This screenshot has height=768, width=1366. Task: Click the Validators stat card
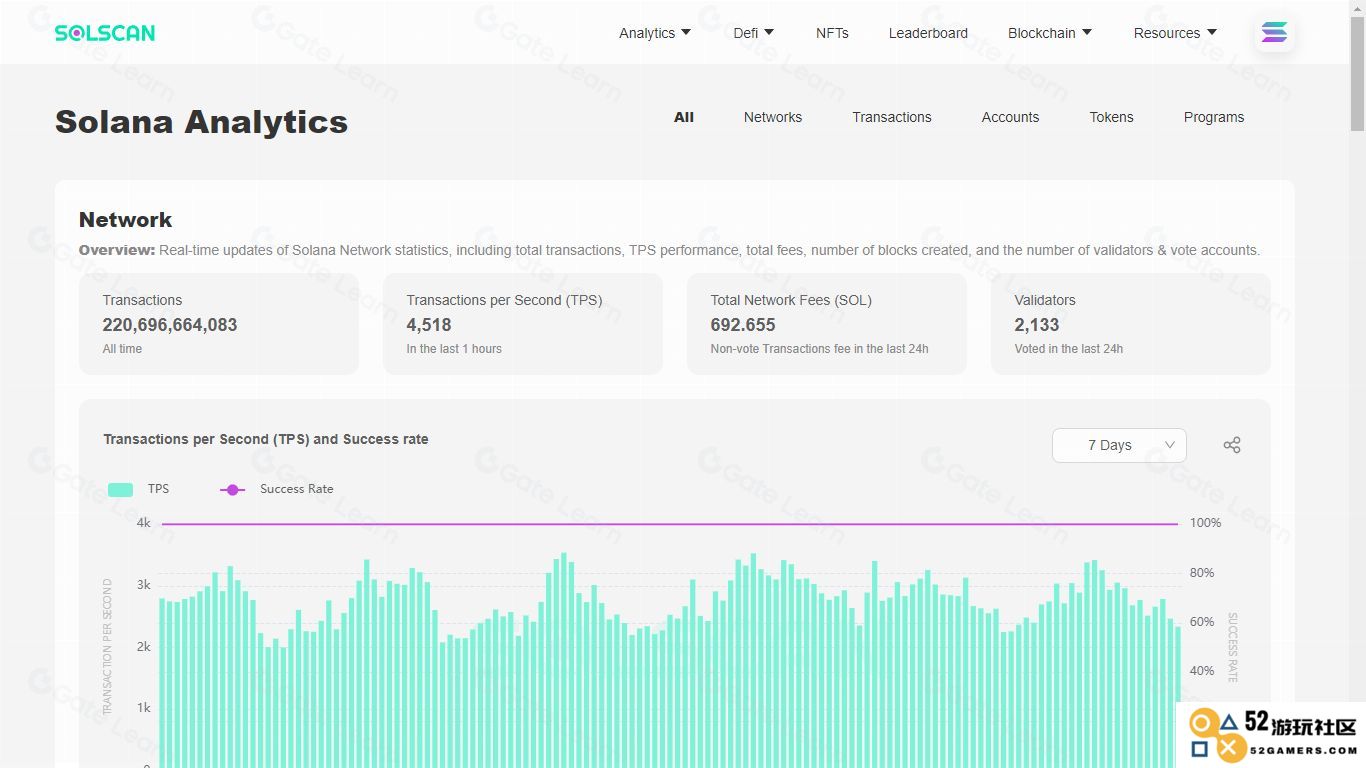[1131, 324]
